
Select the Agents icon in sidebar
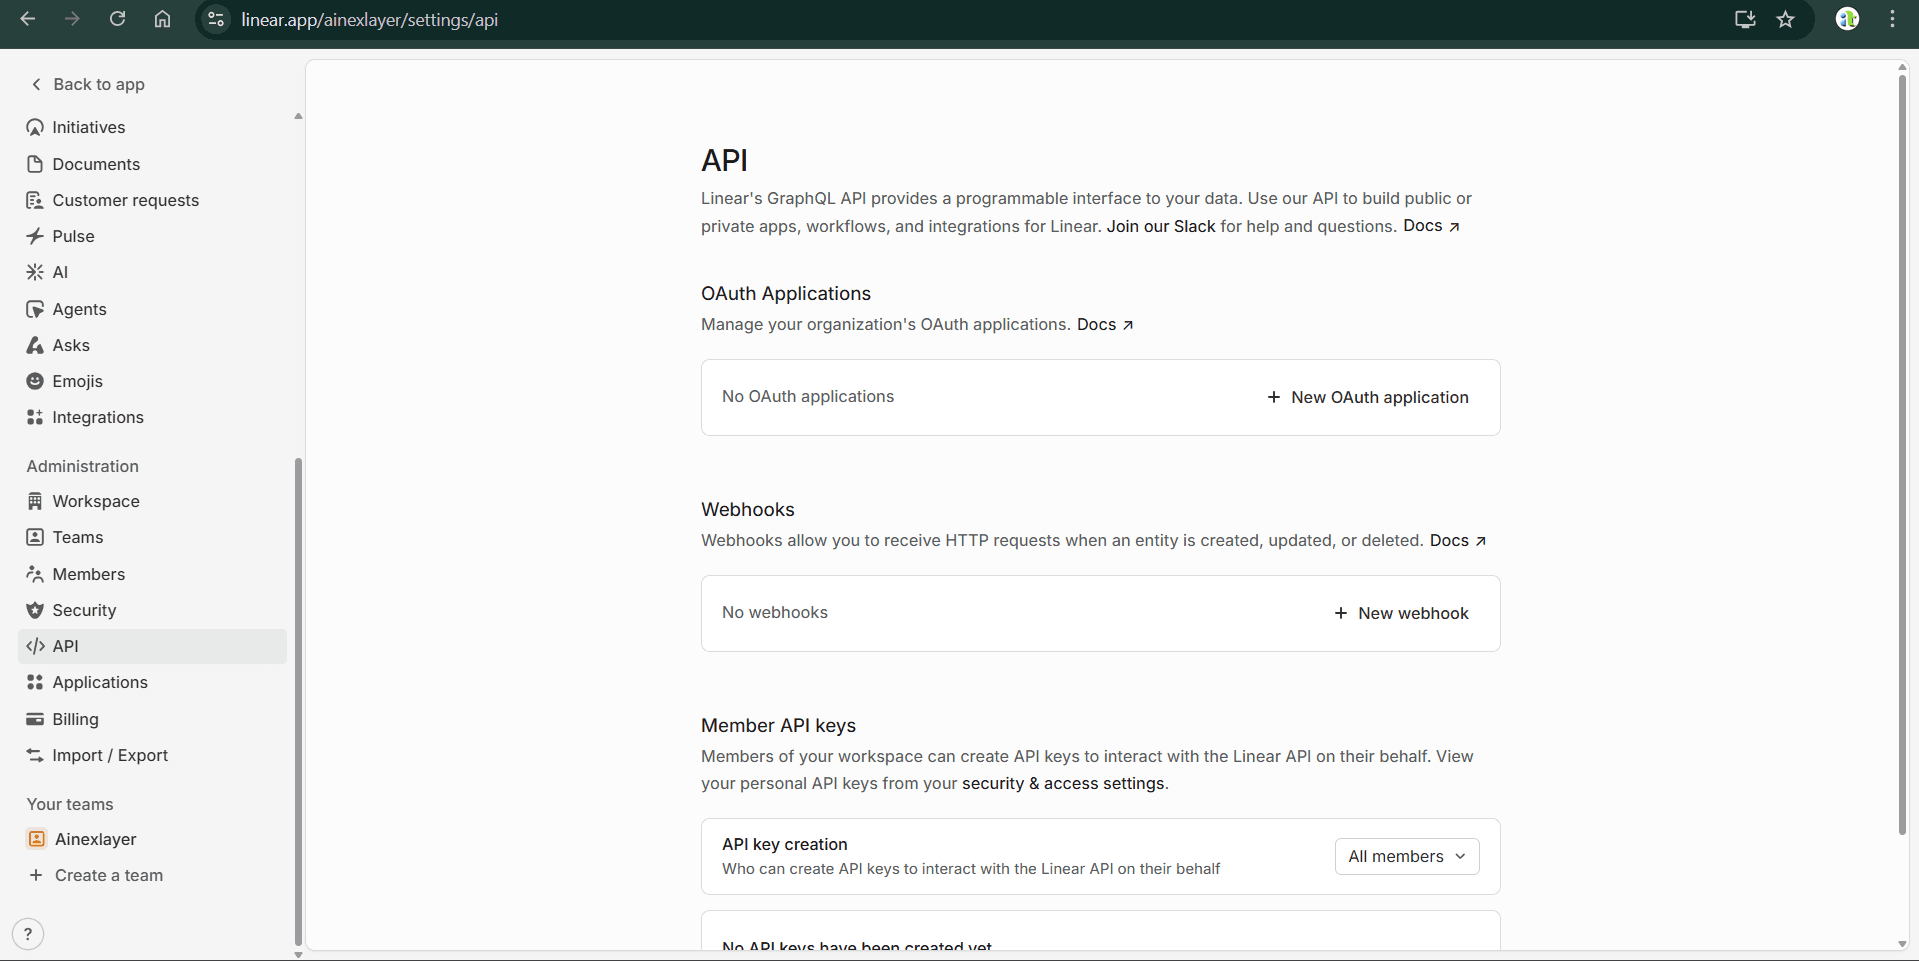point(35,309)
